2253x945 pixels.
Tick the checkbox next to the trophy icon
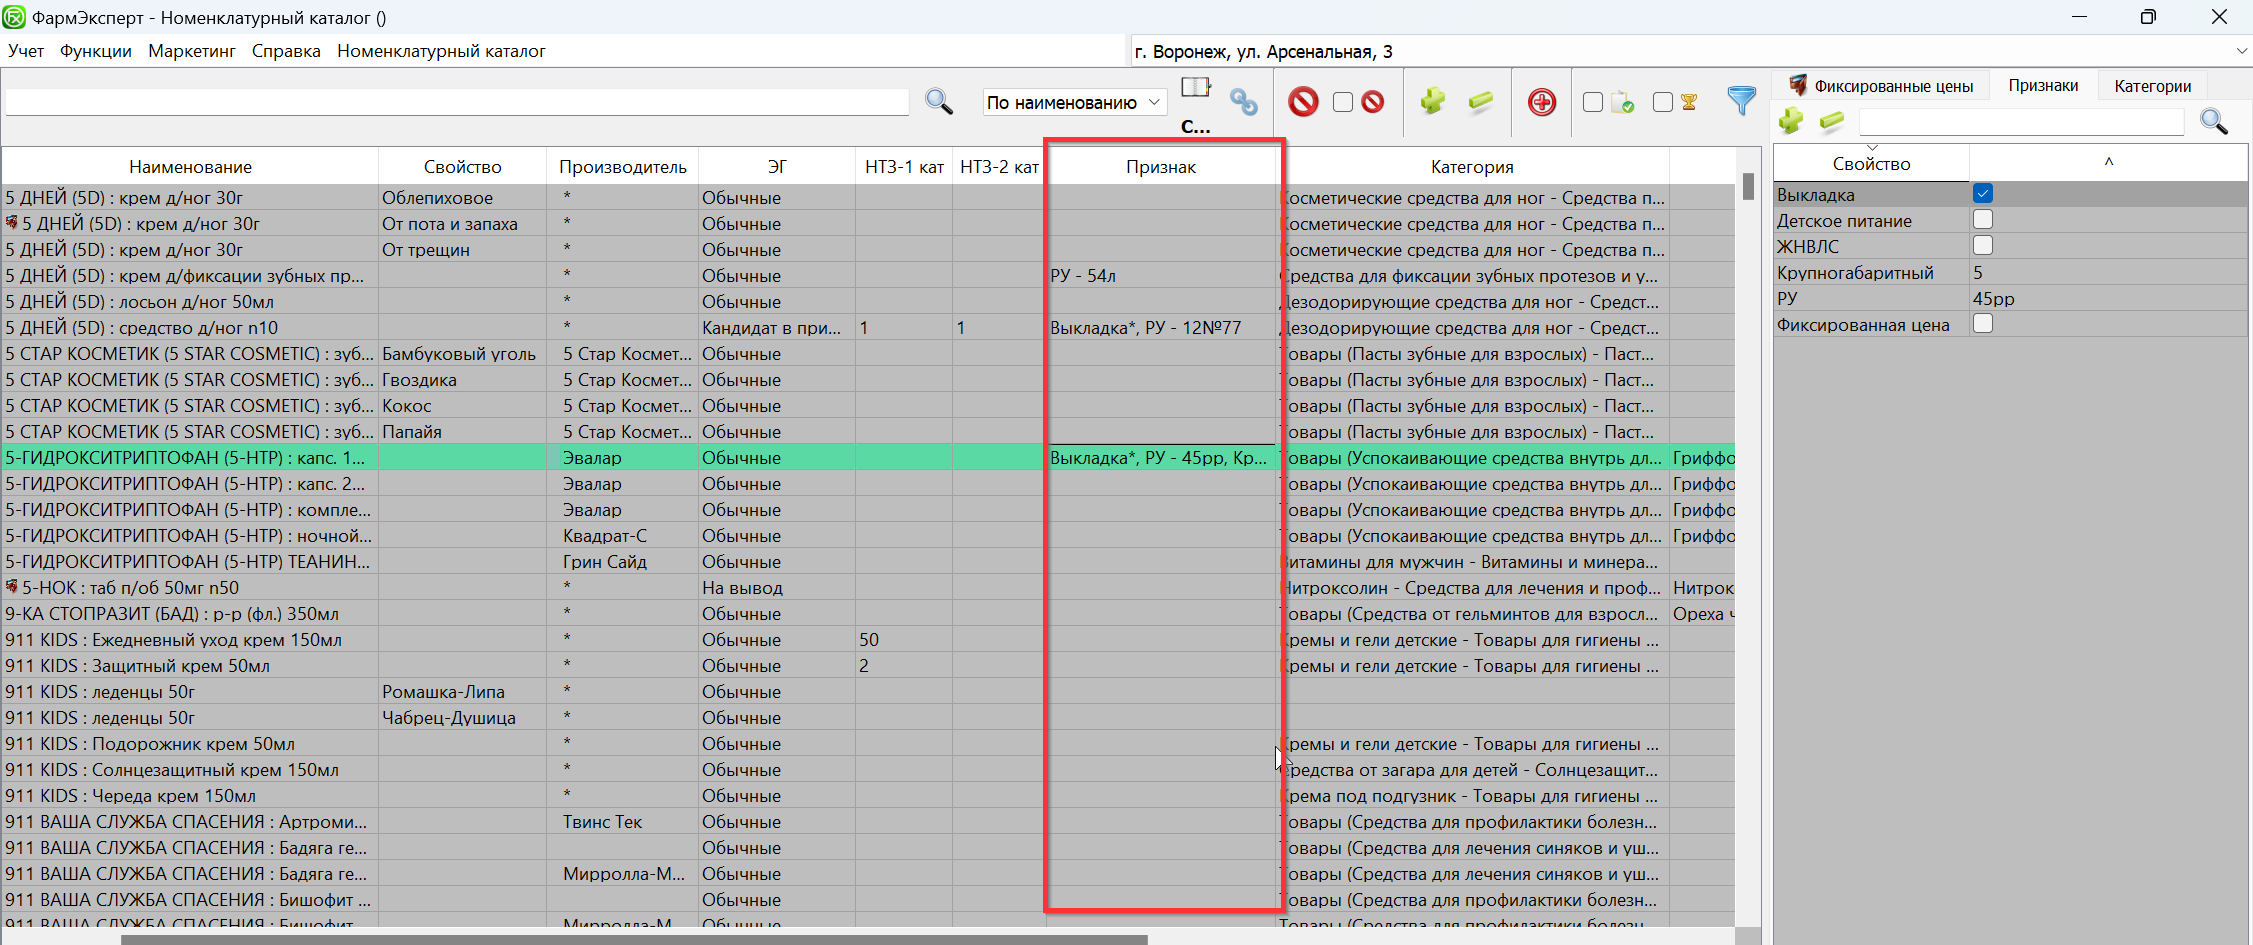pyautogui.click(x=1662, y=102)
